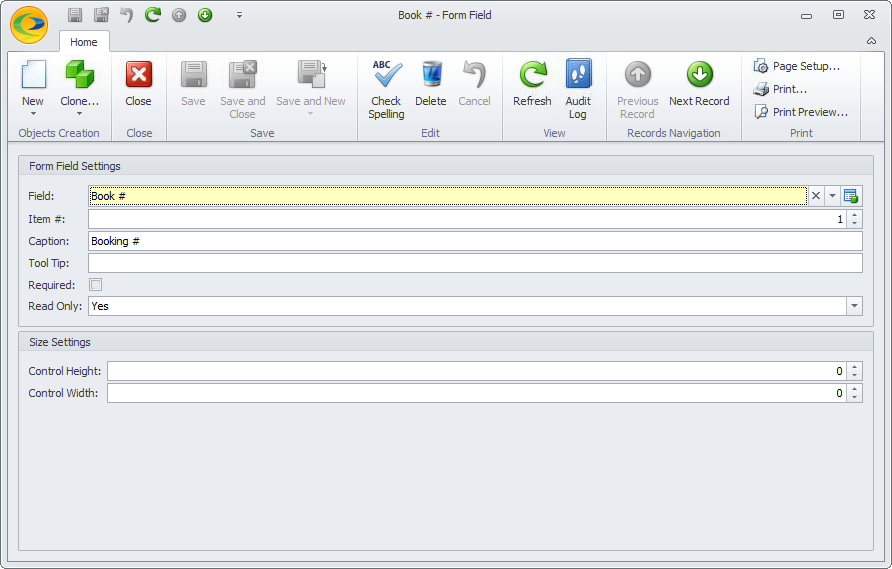Toggle the Required checkbox
The height and width of the screenshot is (569, 892).
(96, 284)
